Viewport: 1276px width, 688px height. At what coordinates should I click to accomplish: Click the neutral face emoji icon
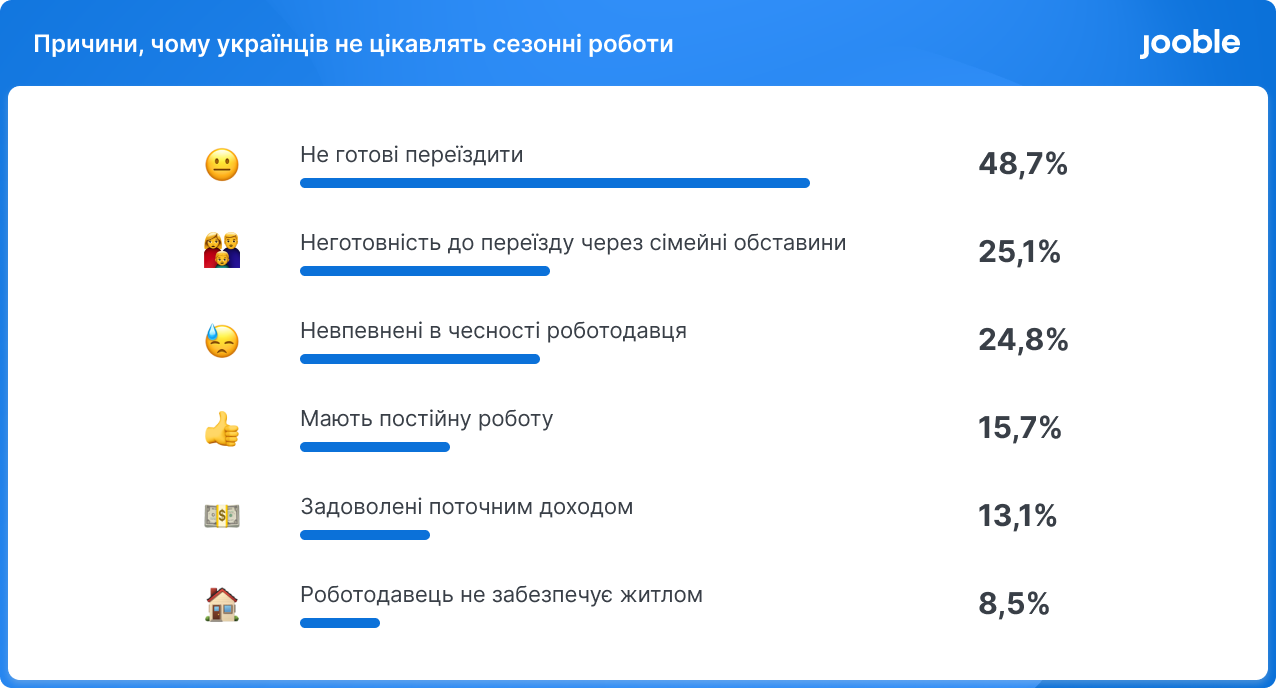(x=222, y=165)
